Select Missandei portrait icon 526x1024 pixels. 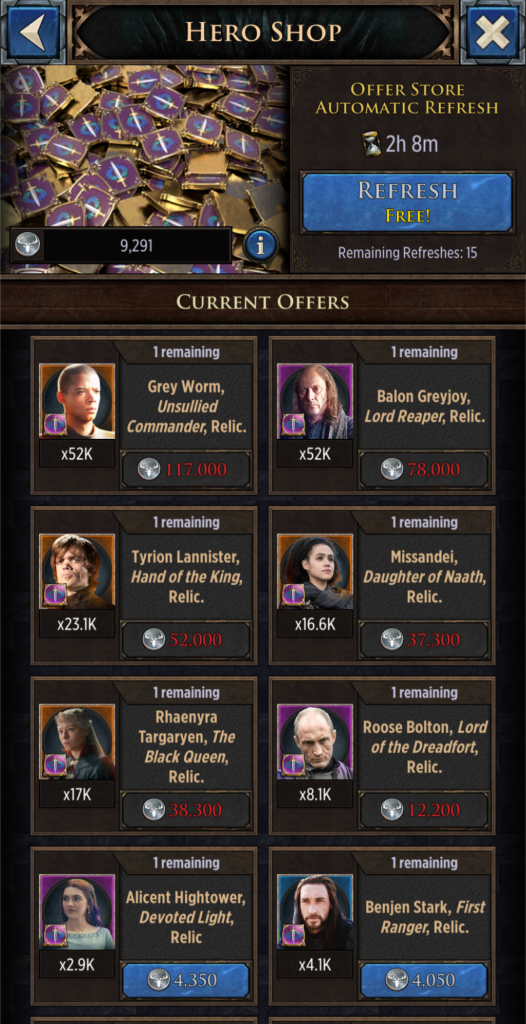(315, 571)
